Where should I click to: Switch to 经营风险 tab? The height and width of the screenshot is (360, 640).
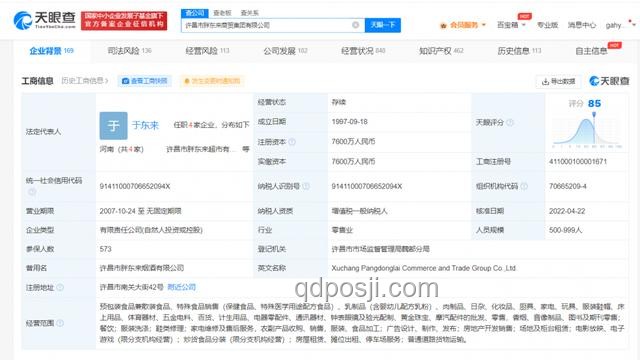pyautogui.click(x=207, y=51)
